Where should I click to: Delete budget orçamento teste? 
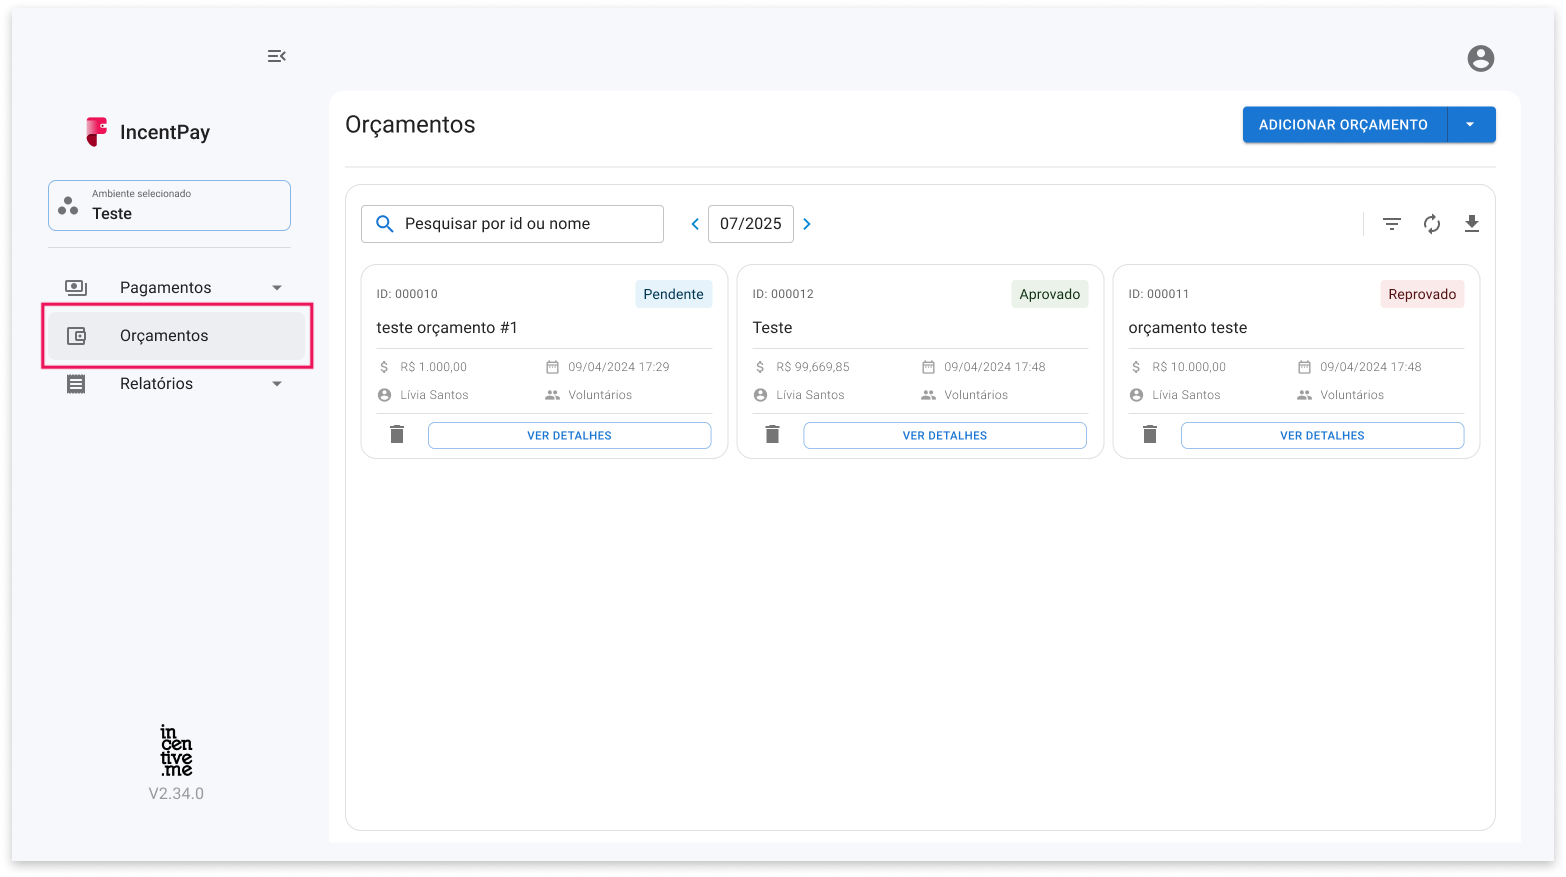click(x=1150, y=434)
